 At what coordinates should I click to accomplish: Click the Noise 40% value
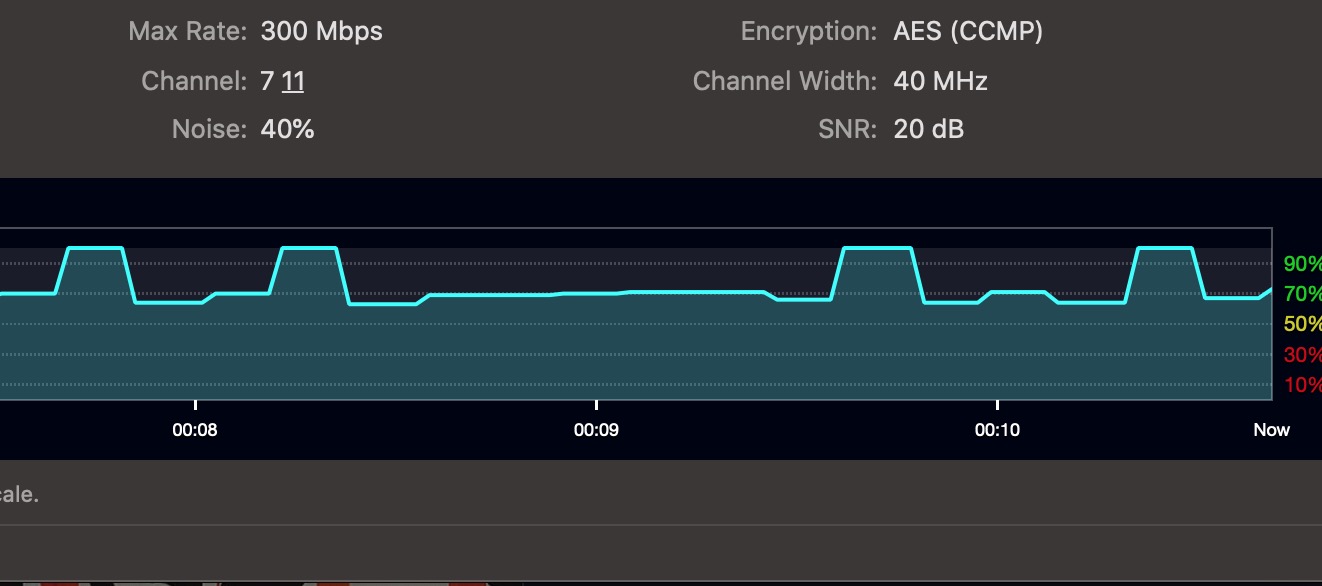click(x=288, y=129)
